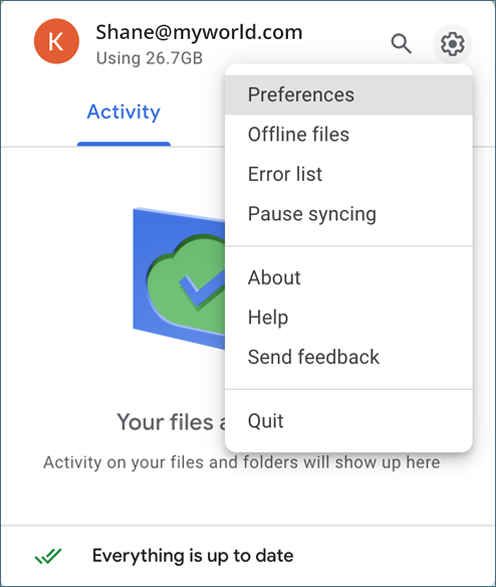Select Preferences from the menu

point(349,95)
